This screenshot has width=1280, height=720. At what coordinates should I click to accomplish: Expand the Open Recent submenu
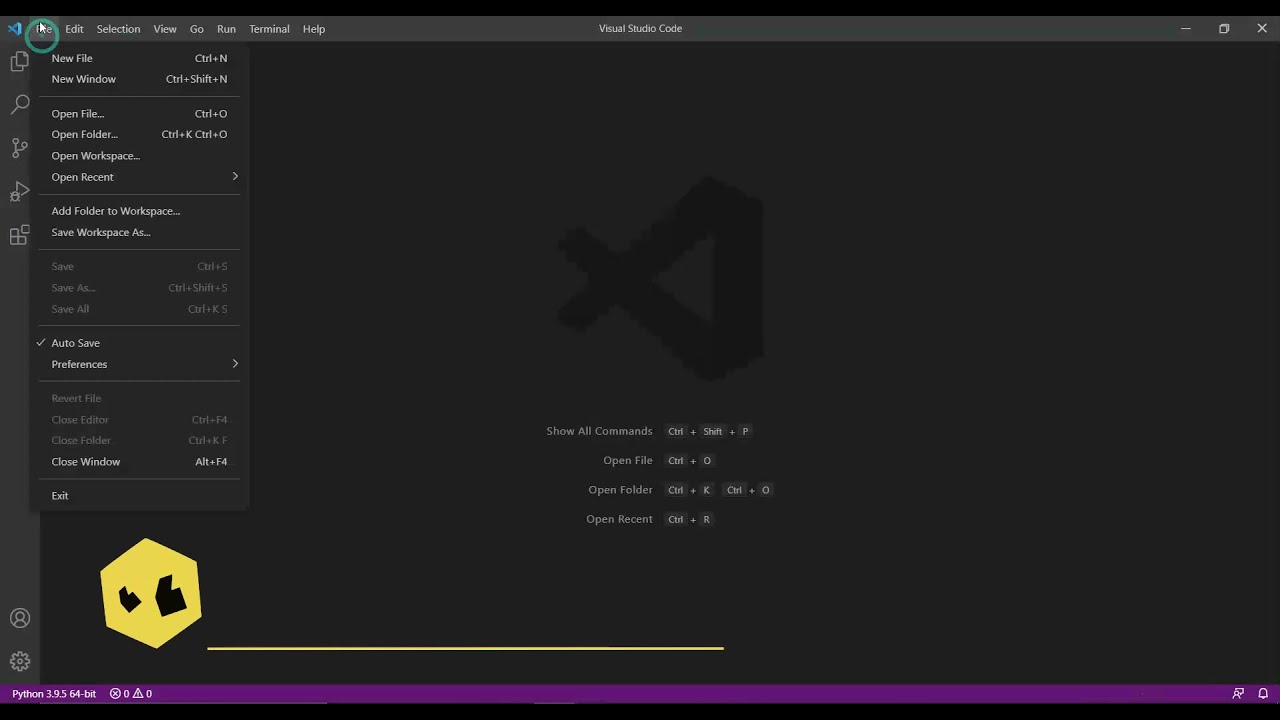[x=139, y=177]
